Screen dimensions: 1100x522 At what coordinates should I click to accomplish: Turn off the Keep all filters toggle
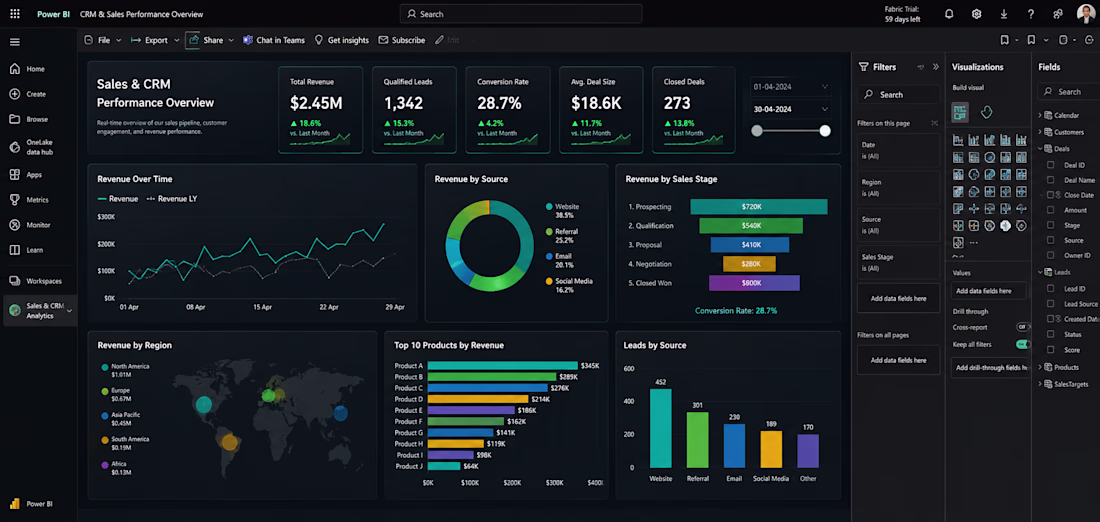[x=1023, y=344]
